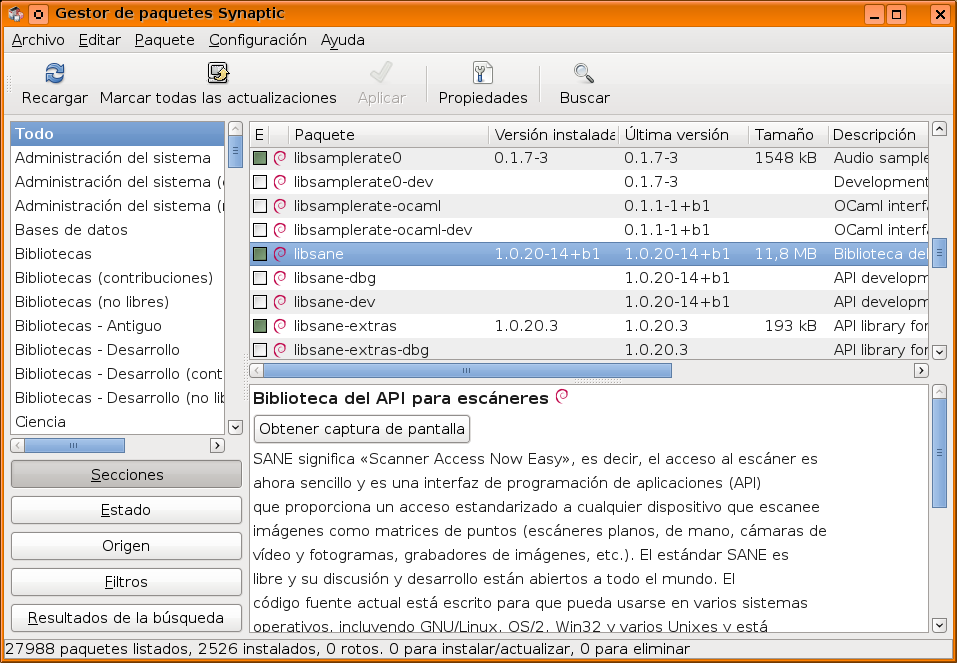Click sections list scroll-down arrow
The height and width of the screenshot is (663, 957).
235,427
